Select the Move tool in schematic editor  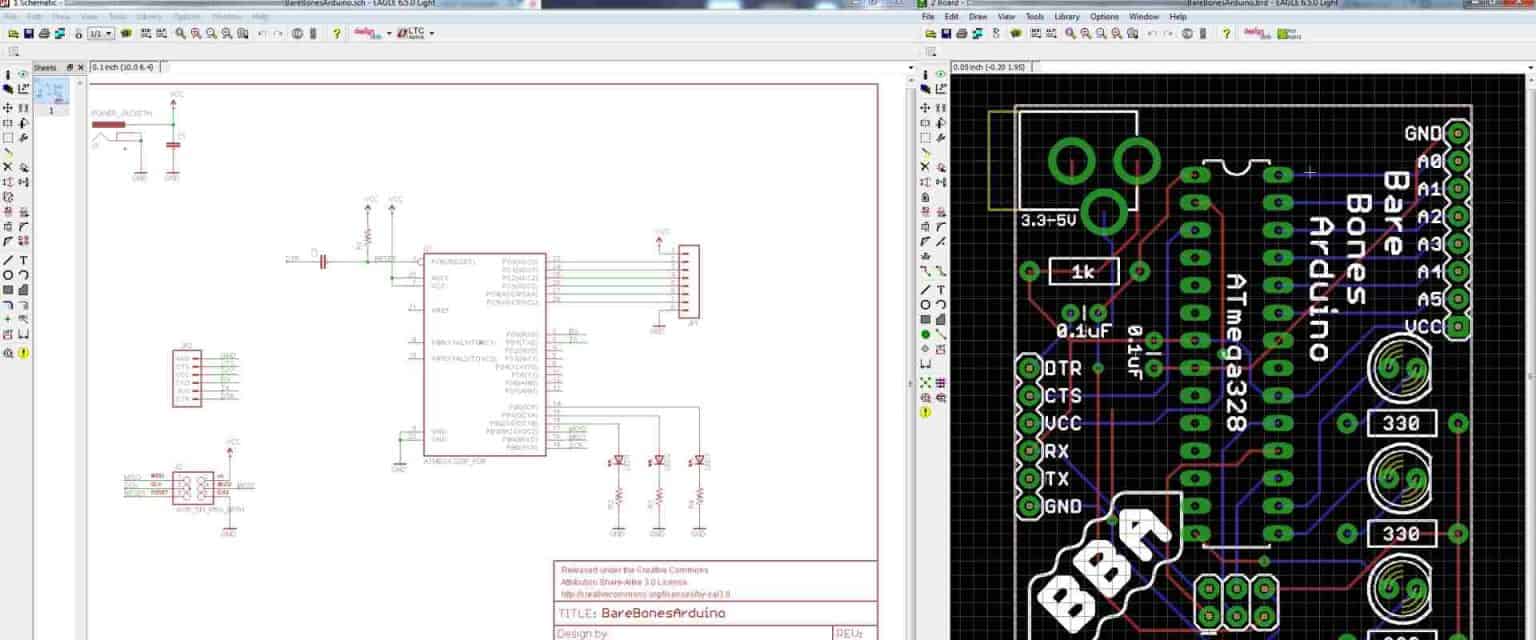8,107
